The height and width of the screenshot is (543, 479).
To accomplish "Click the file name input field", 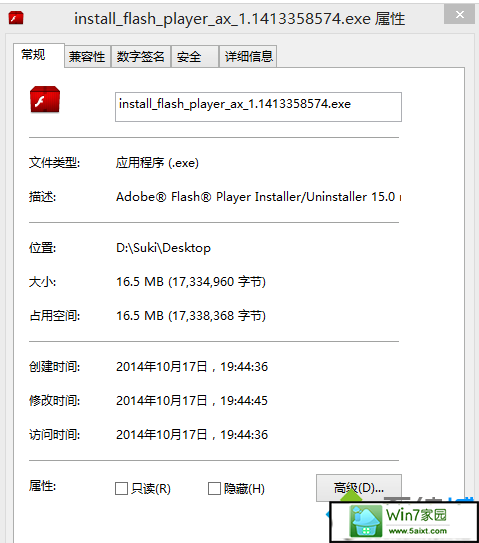I will (258, 107).
